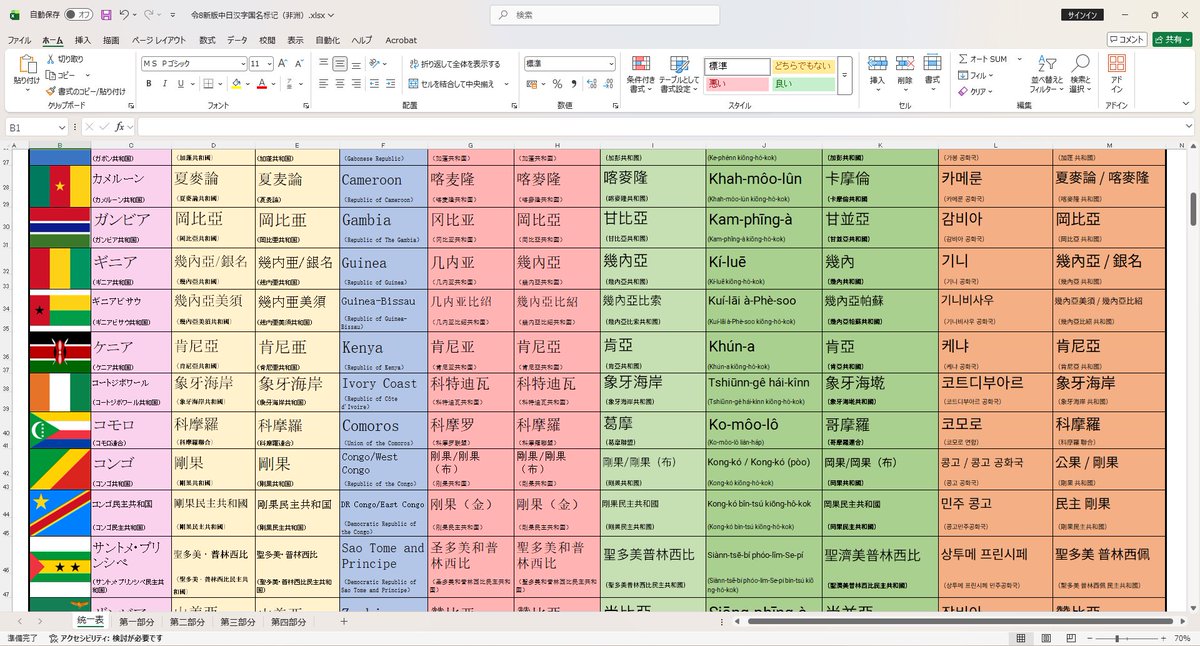Click the add-ins (アドイン) icon
The height and width of the screenshot is (646, 1200).
click(x=1116, y=75)
